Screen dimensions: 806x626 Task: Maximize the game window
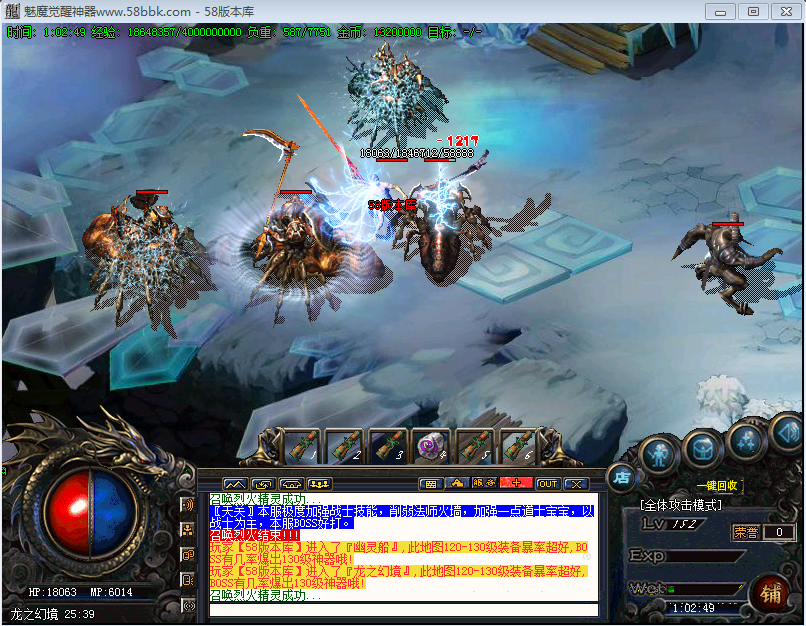coord(753,12)
